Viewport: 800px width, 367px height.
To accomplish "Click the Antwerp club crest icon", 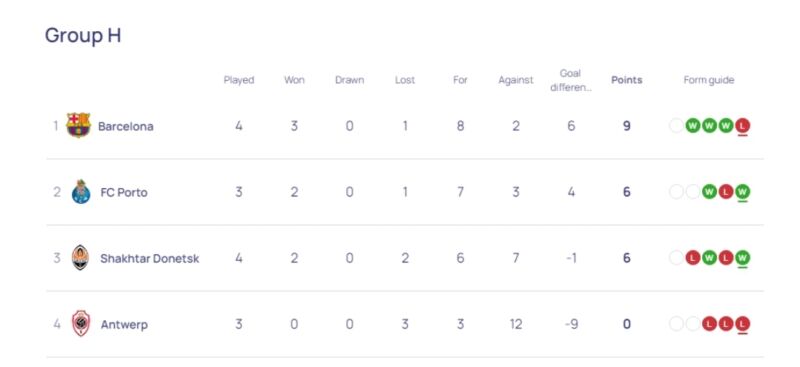I will (81, 324).
